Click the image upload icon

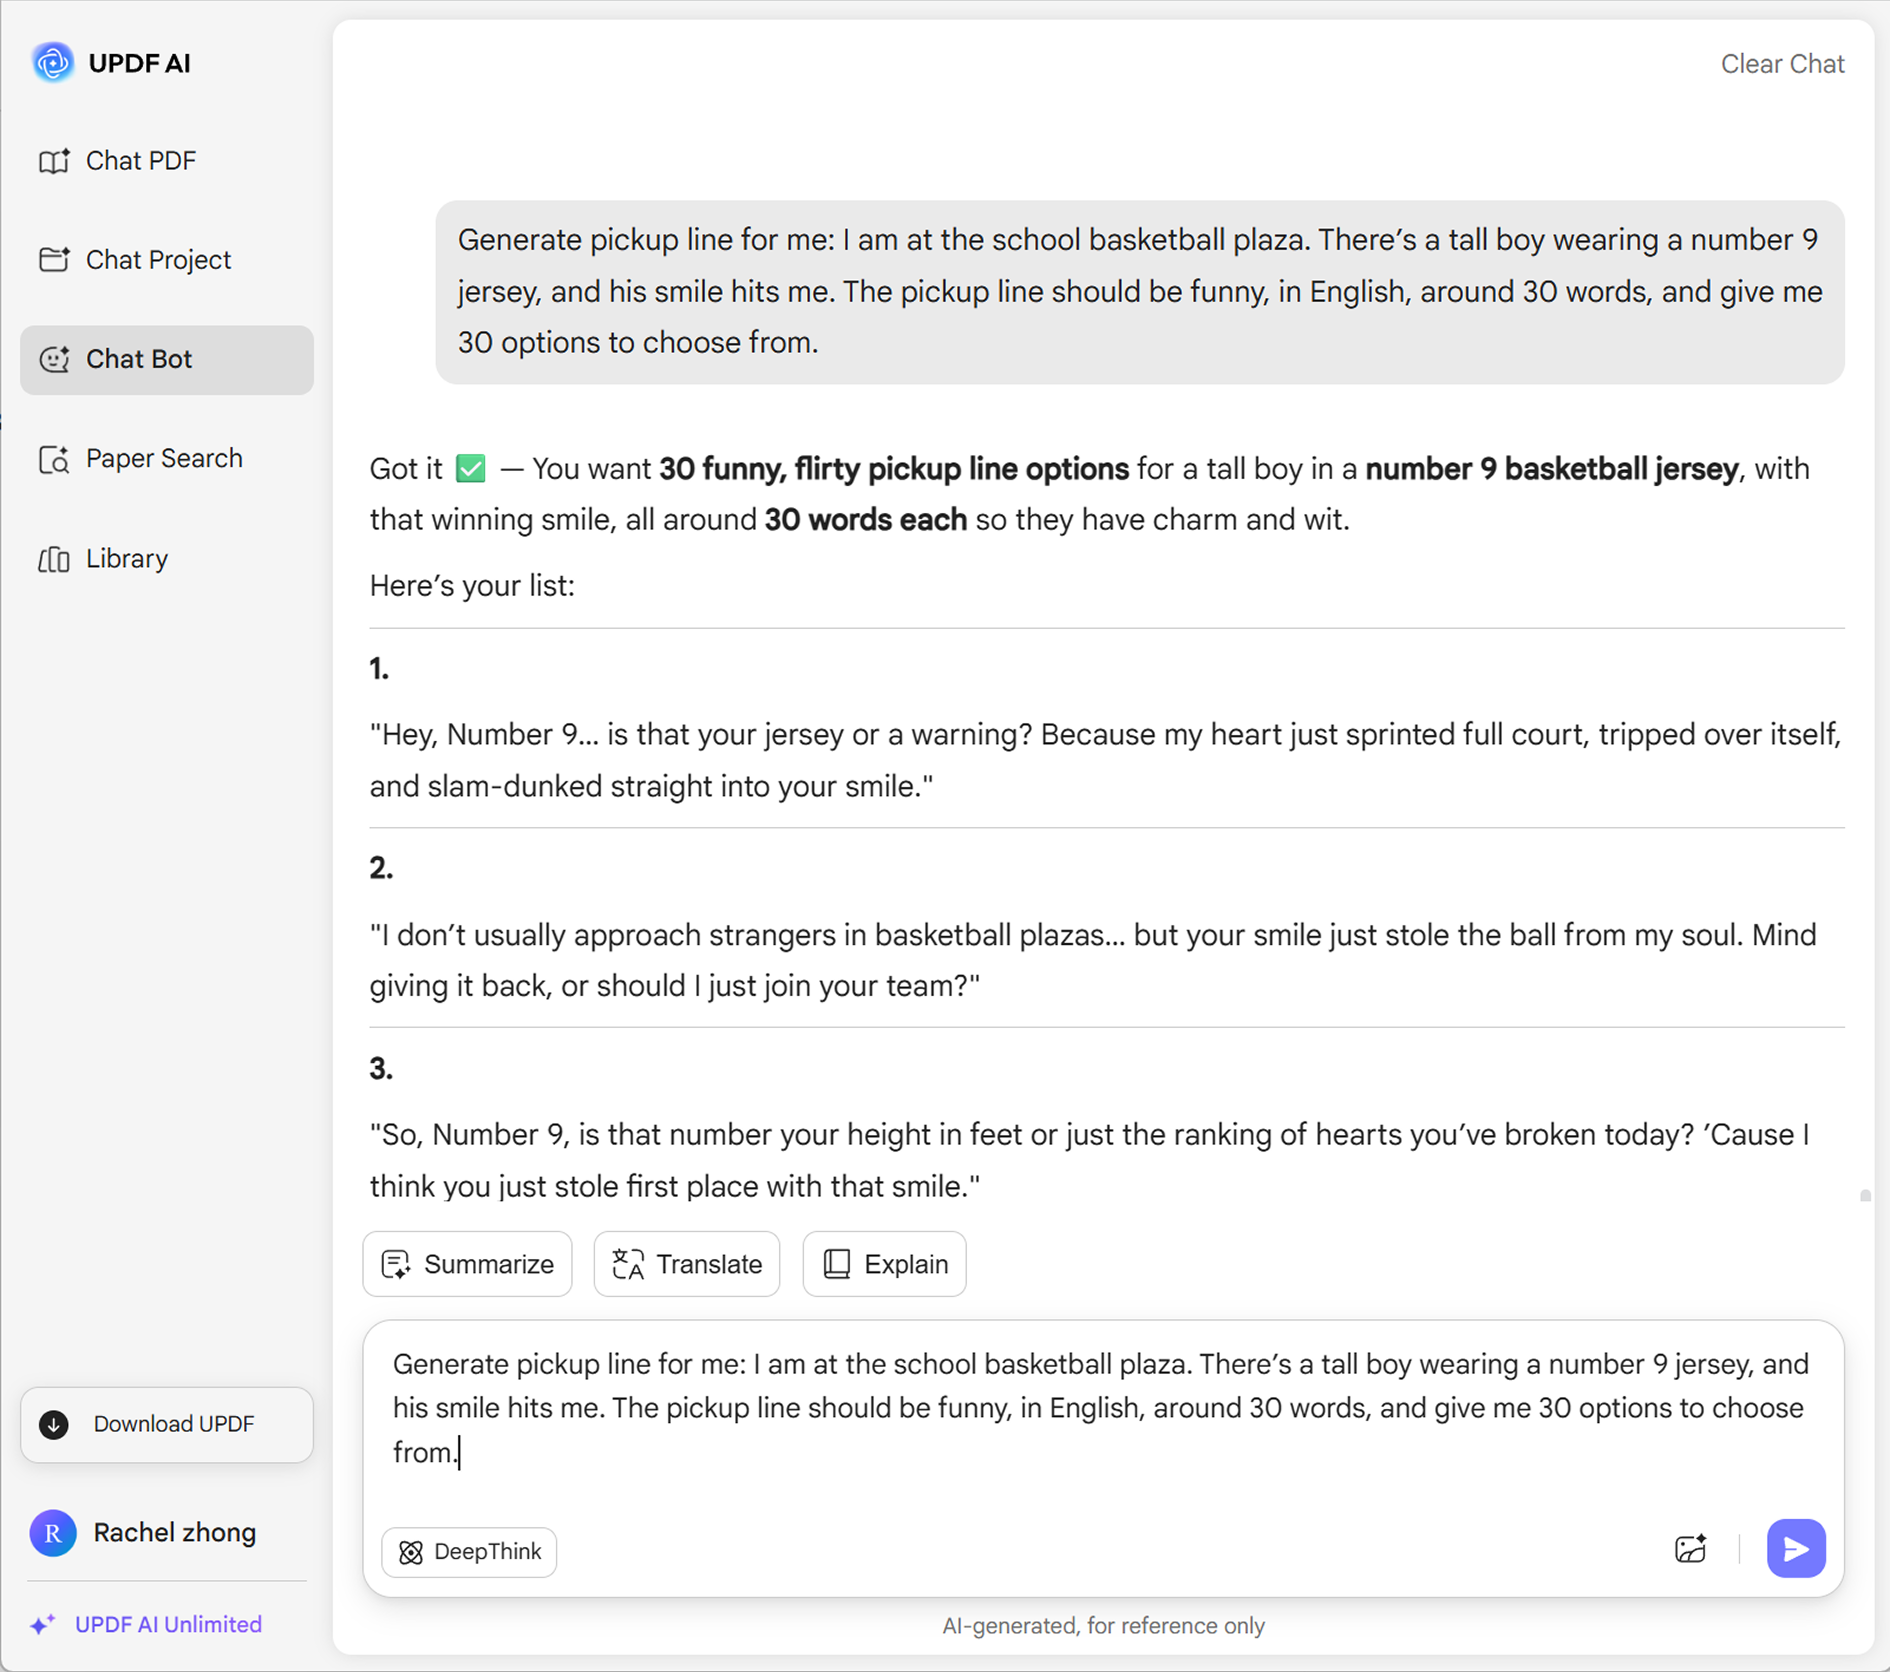point(1690,1549)
